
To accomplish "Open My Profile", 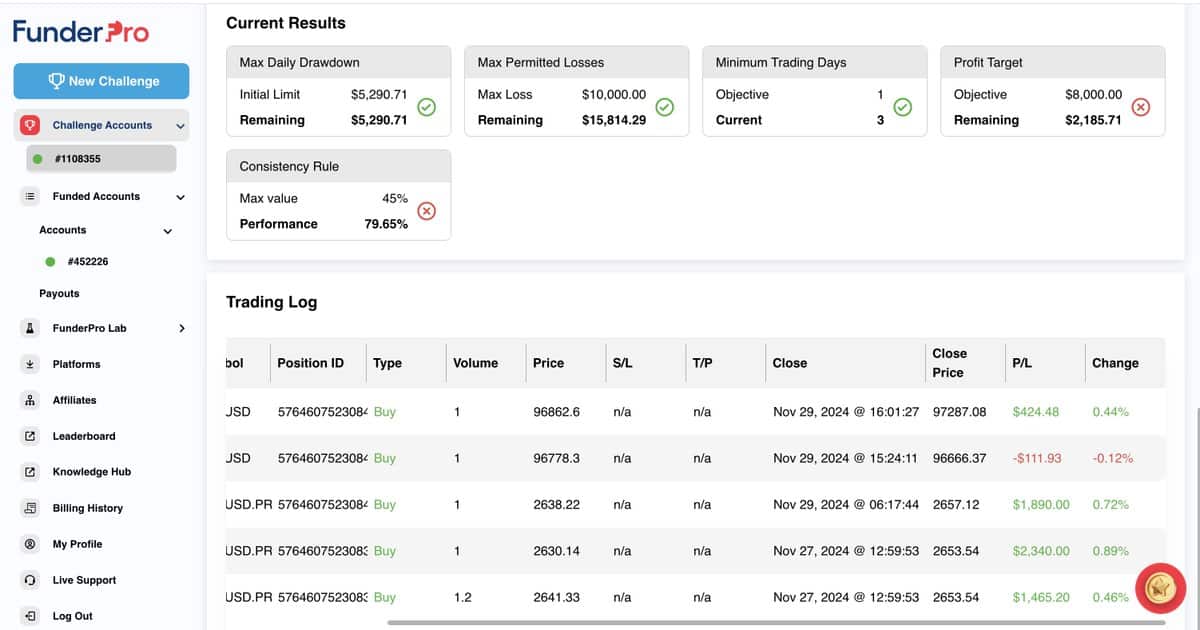I will 78,544.
